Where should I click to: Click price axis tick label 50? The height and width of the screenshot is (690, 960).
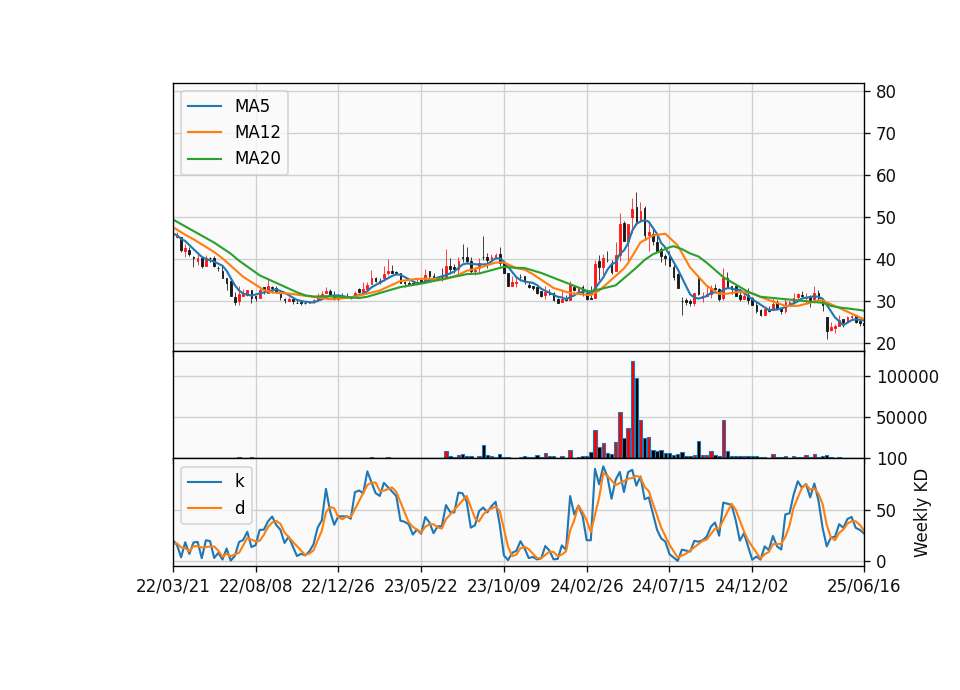click(x=886, y=218)
